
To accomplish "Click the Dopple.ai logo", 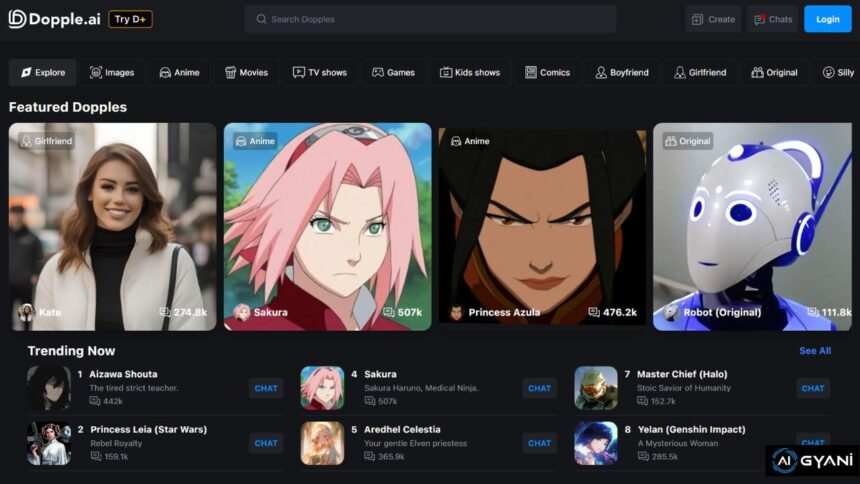I will [54, 19].
